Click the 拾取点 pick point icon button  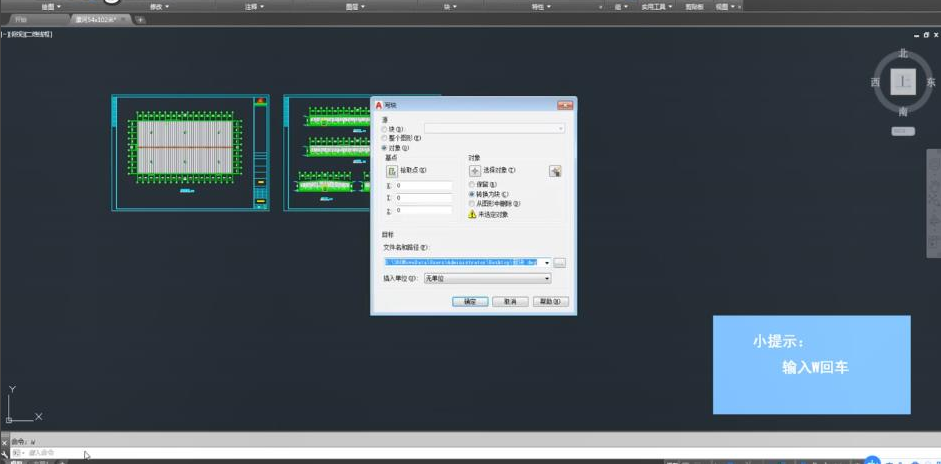coord(391,172)
